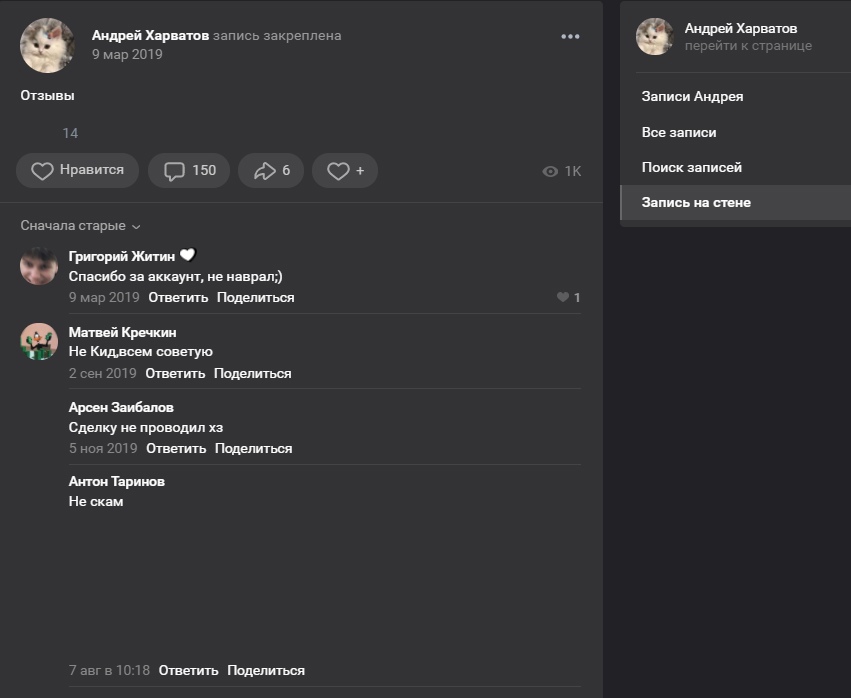Screen dimensions: 851x698
Task: Like Григорий Житин's comment heart icon
Action: (563, 298)
